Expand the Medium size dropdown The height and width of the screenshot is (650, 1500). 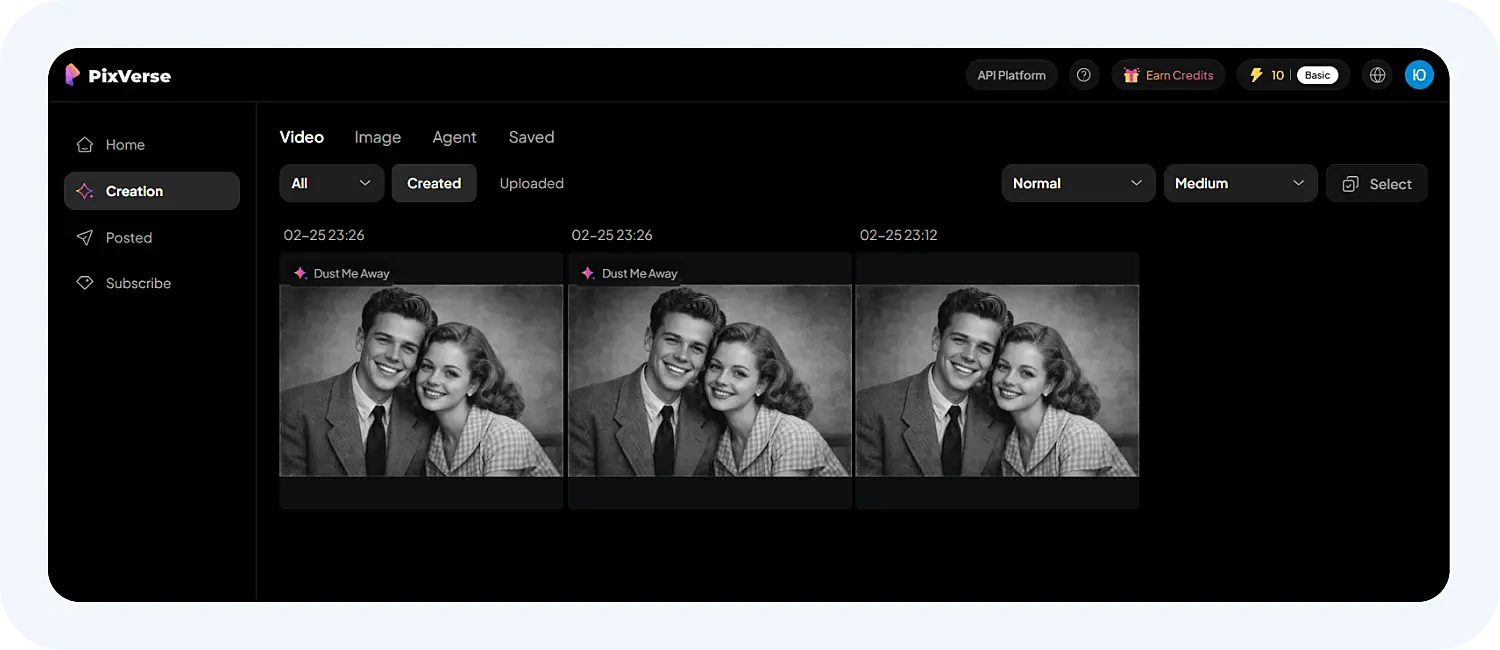coord(1240,184)
